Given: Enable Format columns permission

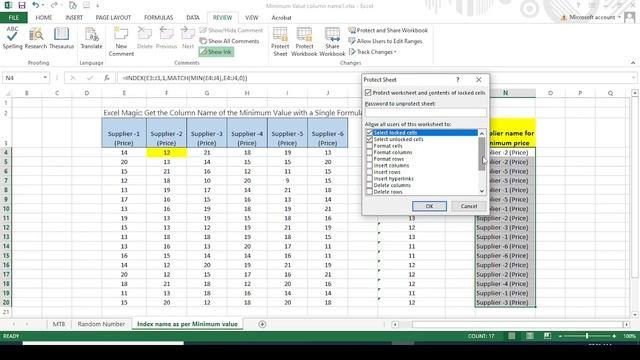Looking at the screenshot, I should pos(369,152).
